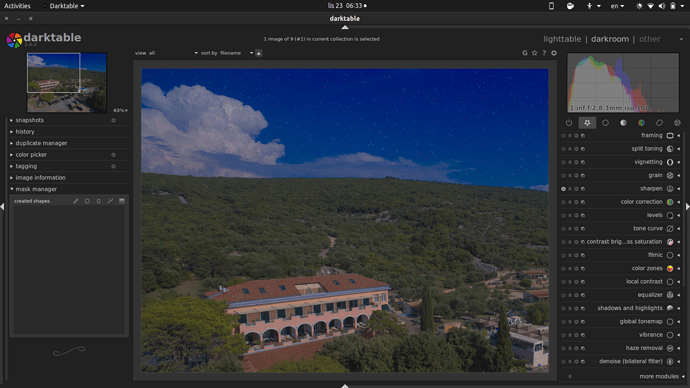Click the color correction module icon

point(670,202)
